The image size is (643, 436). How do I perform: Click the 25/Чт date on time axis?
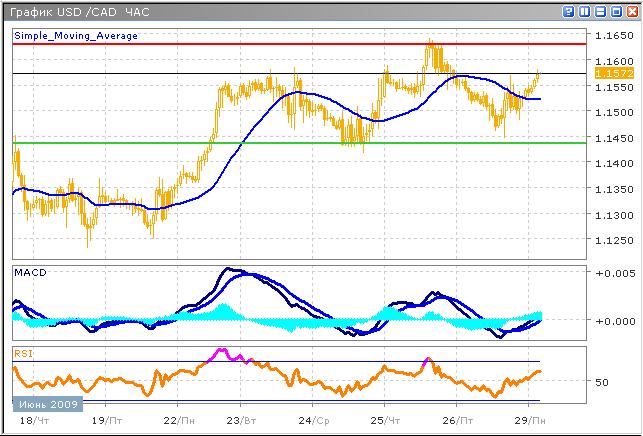(x=385, y=421)
